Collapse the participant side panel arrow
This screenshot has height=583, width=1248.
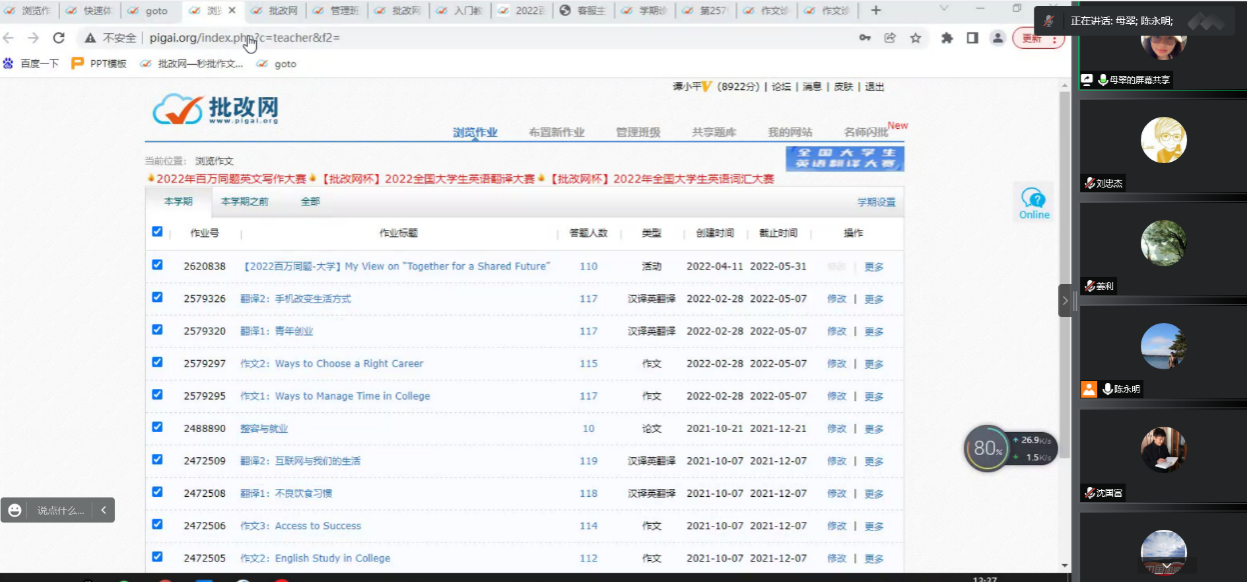pos(1065,300)
